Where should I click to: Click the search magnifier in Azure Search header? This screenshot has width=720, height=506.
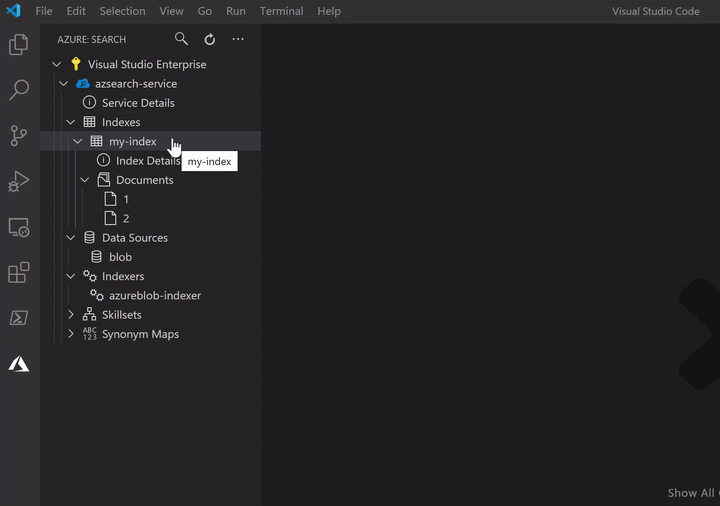(181, 39)
